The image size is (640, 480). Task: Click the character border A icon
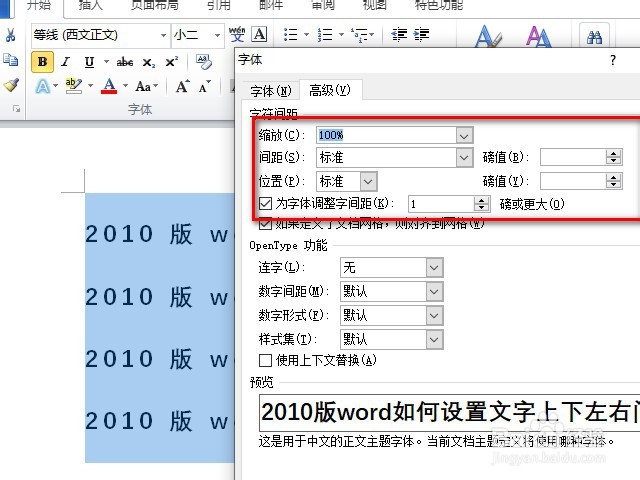pos(259,34)
